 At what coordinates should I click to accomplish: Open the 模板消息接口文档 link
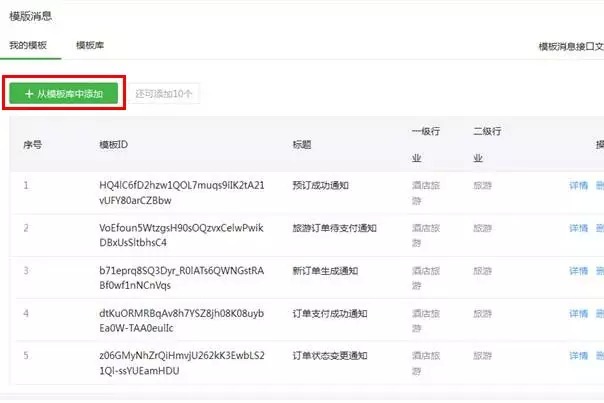pos(570,47)
